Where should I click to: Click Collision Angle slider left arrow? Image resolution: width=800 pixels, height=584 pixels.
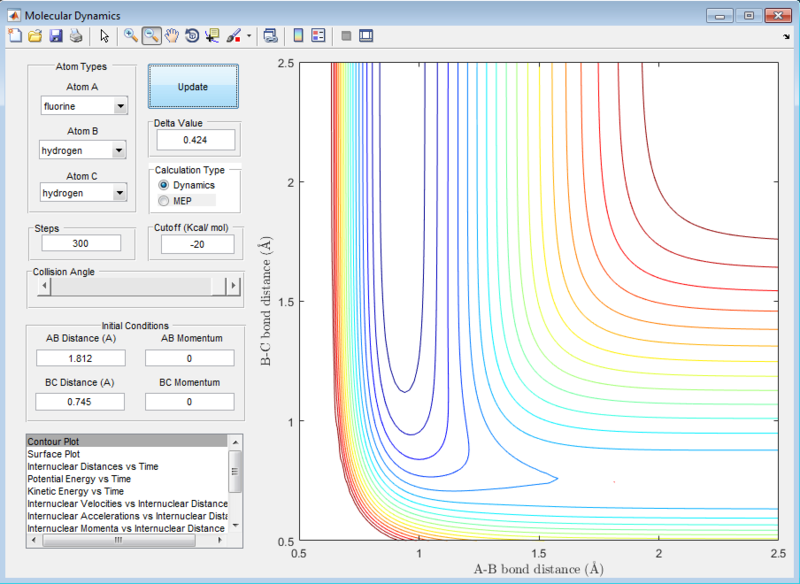point(44,286)
